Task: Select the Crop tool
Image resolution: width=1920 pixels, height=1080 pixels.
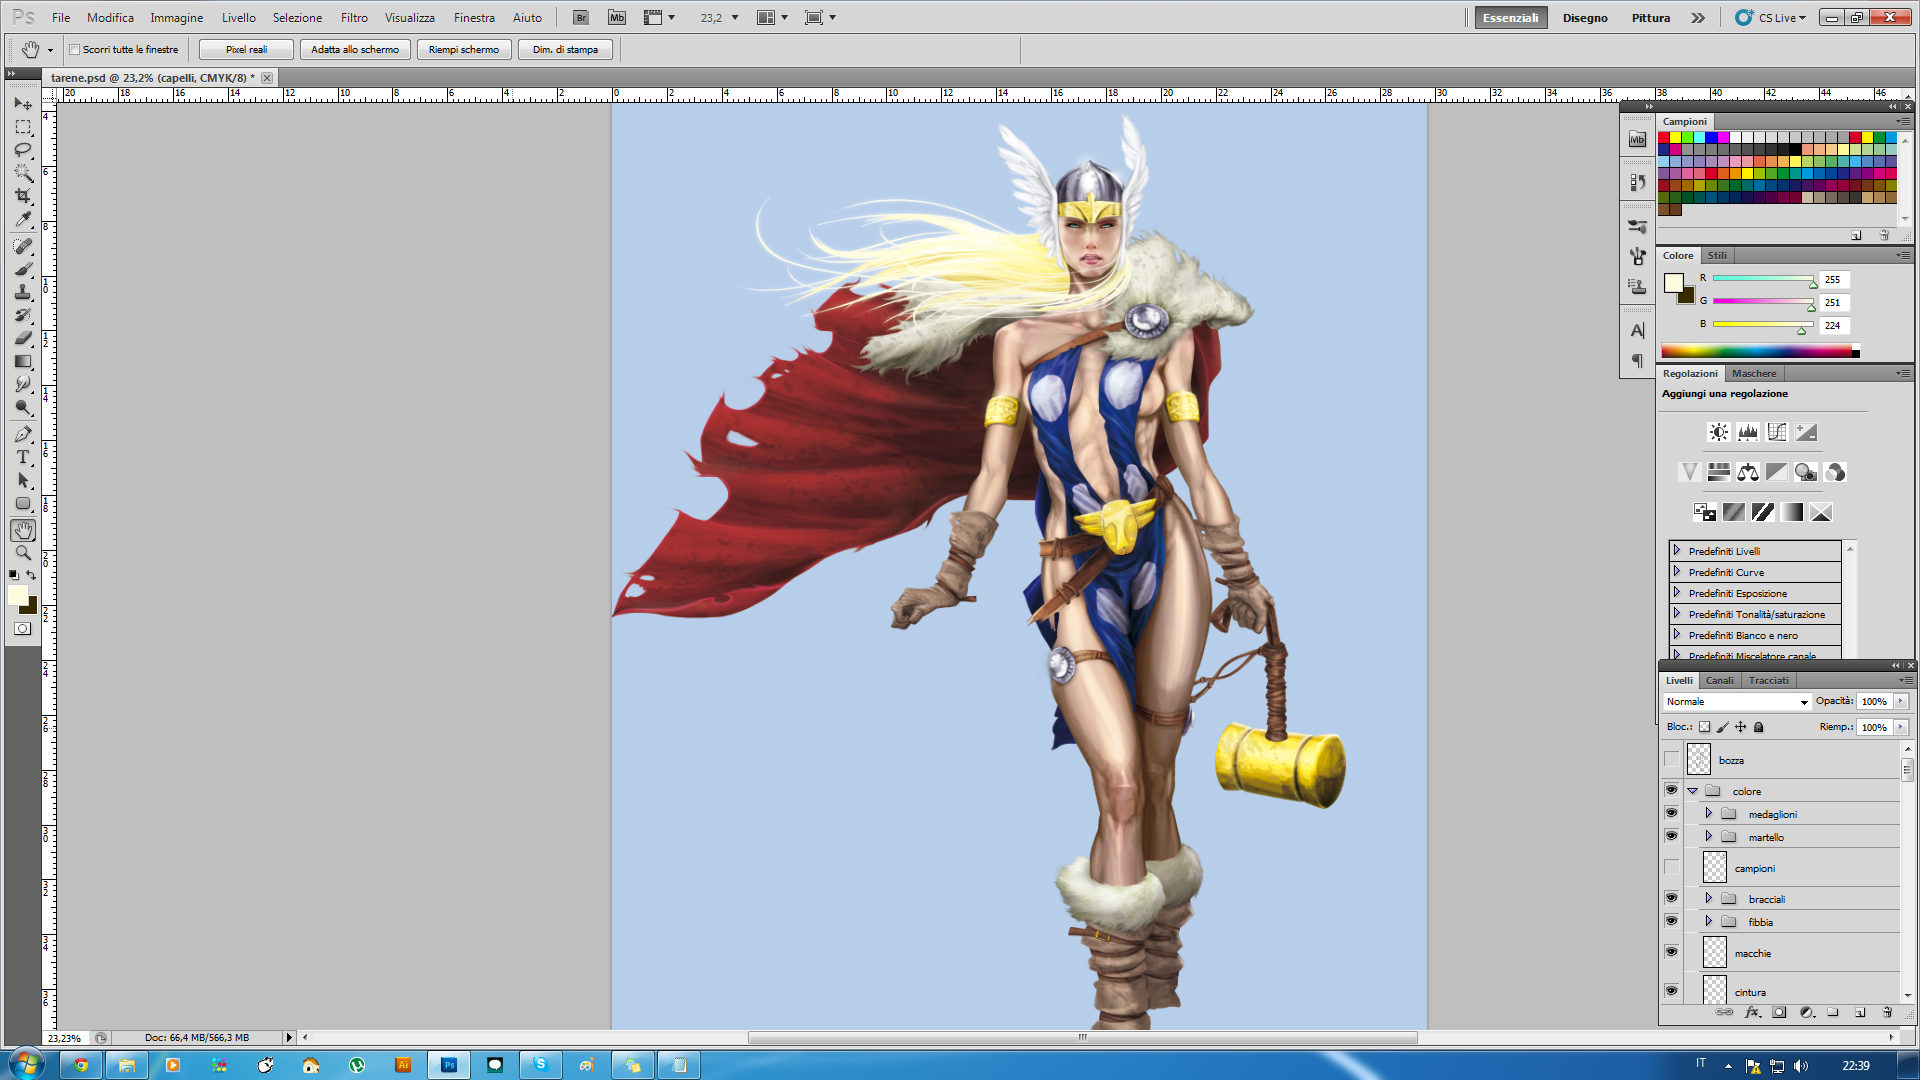Action: (23, 196)
